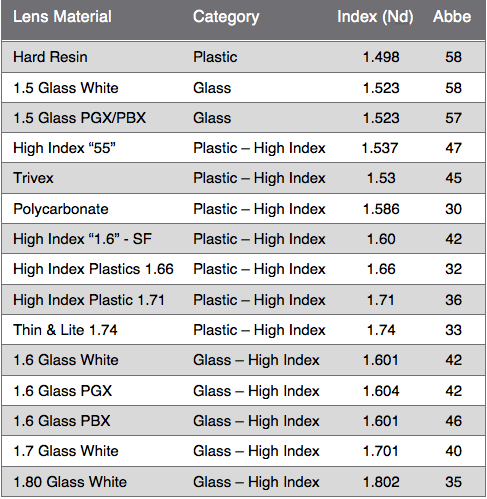This screenshot has width=487, height=499.
Task: Click the 1.7 Glass White cell
Action: [x=66, y=451]
